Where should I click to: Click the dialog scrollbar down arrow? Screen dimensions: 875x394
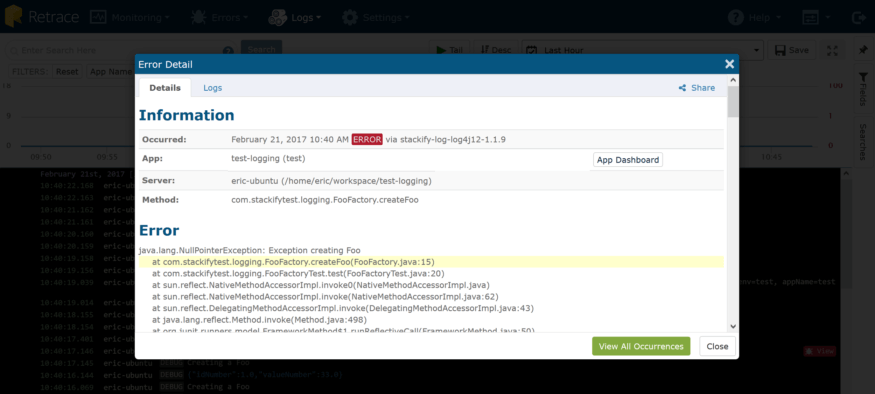tap(733, 326)
